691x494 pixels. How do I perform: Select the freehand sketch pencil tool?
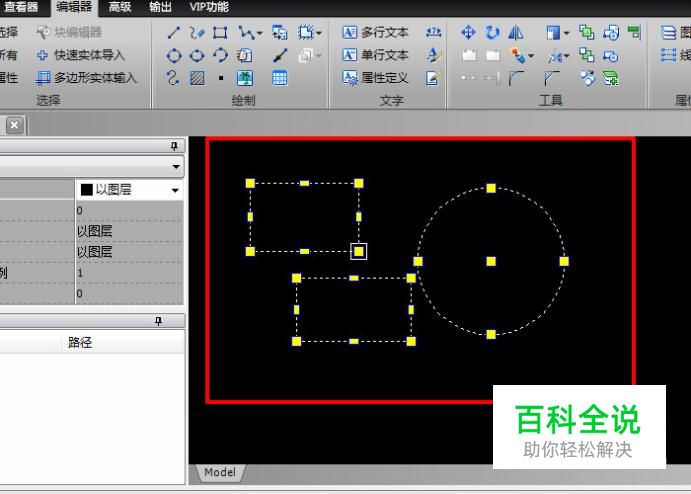197,32
